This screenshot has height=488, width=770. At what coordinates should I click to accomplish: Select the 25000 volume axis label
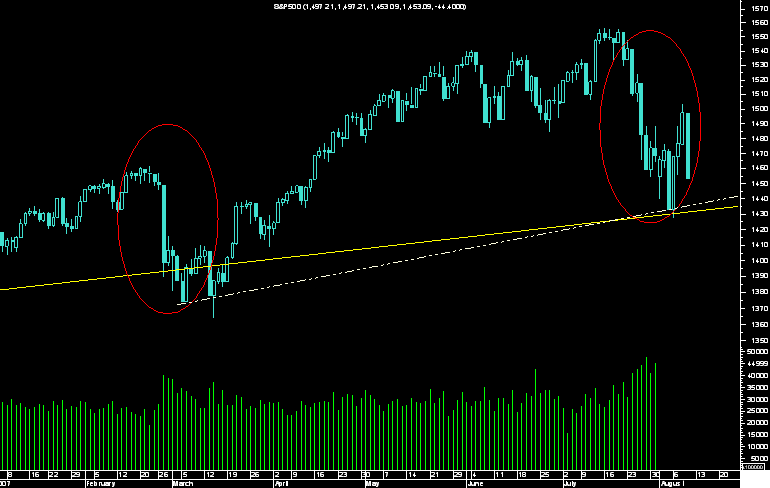758,411
